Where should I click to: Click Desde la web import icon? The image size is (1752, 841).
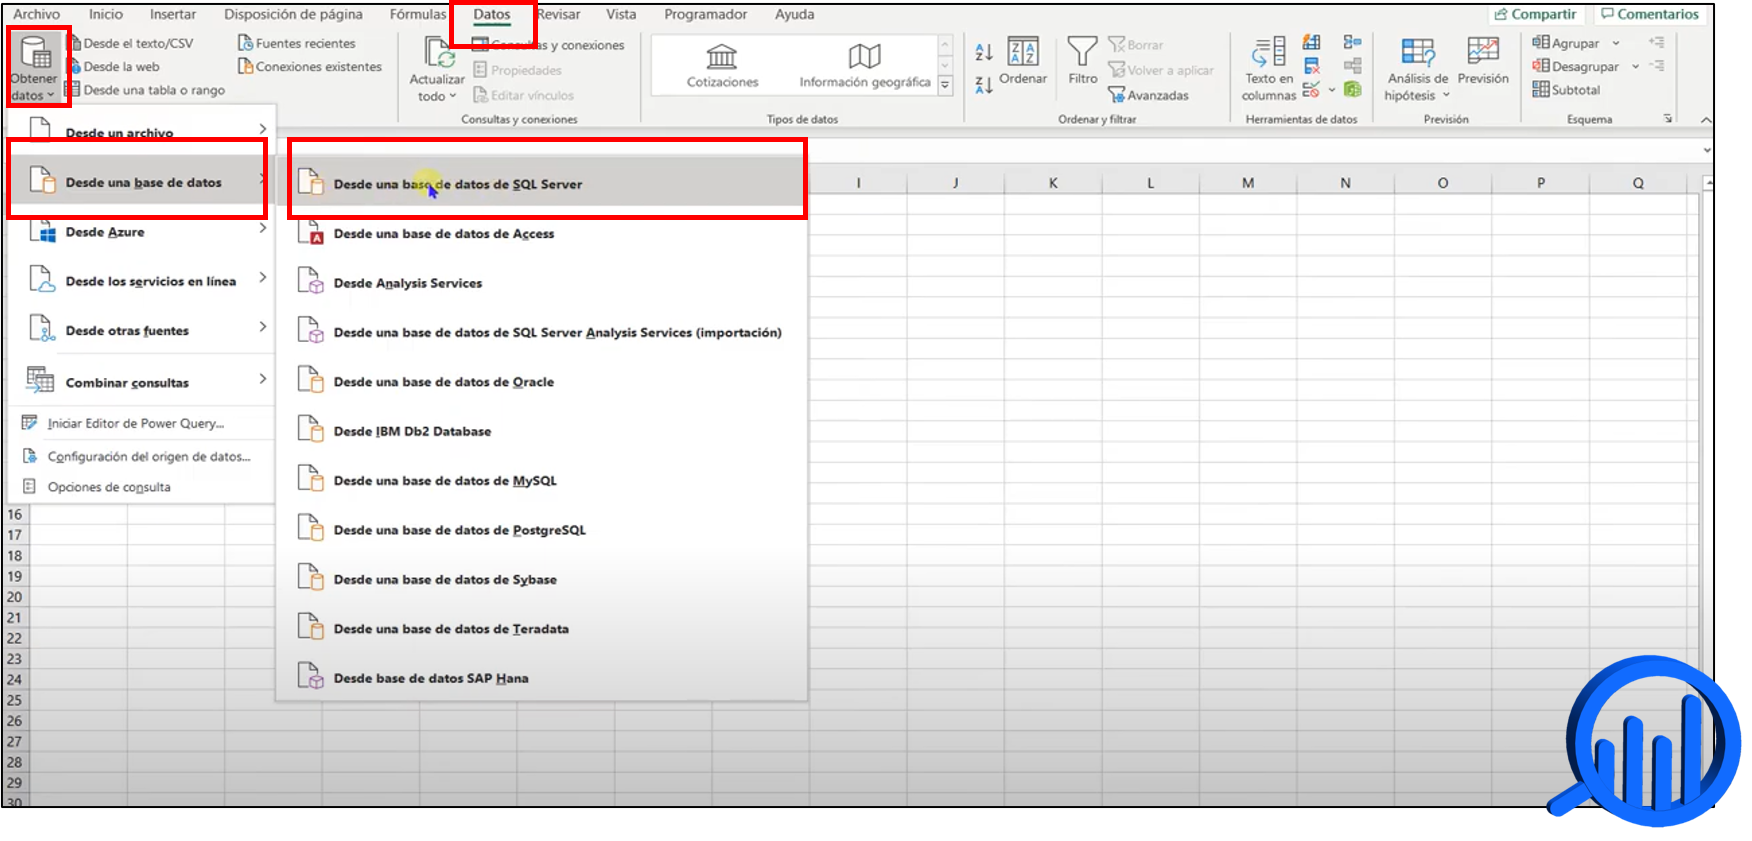coord(74,67)
